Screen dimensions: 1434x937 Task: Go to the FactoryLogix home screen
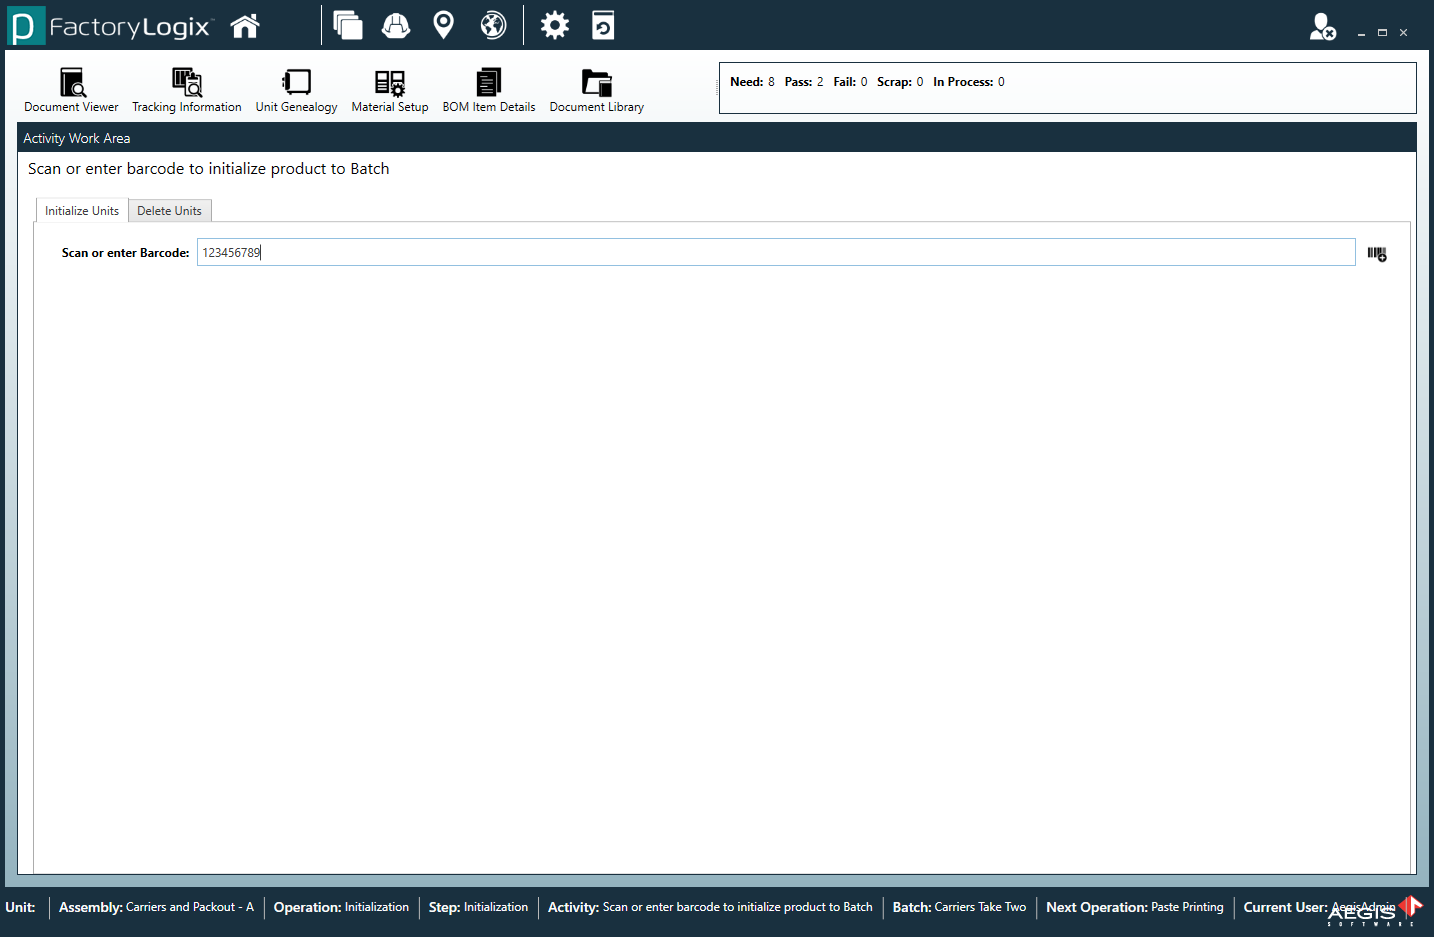[x=245, y=26]
